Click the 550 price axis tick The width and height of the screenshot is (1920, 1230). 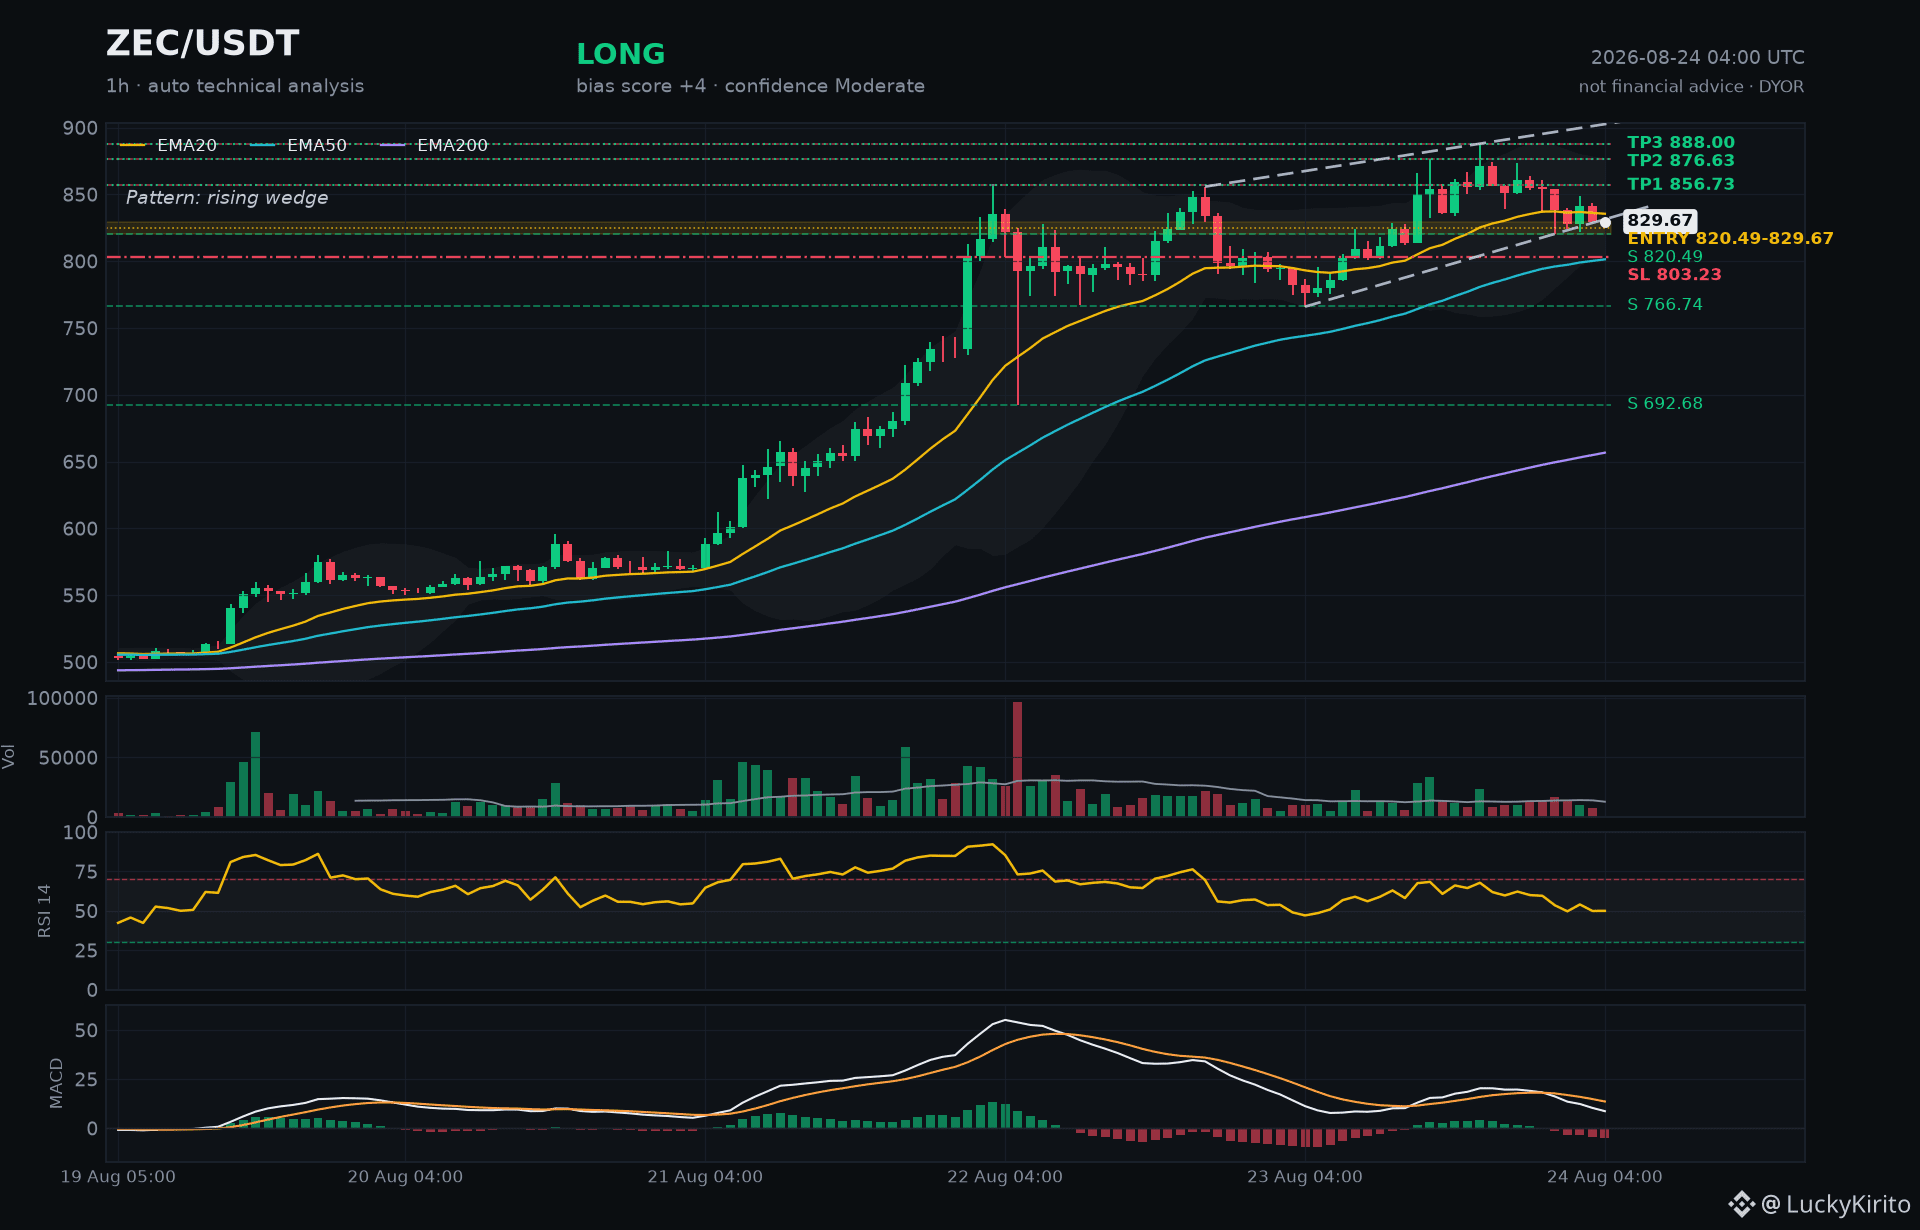tap(80, 596)
